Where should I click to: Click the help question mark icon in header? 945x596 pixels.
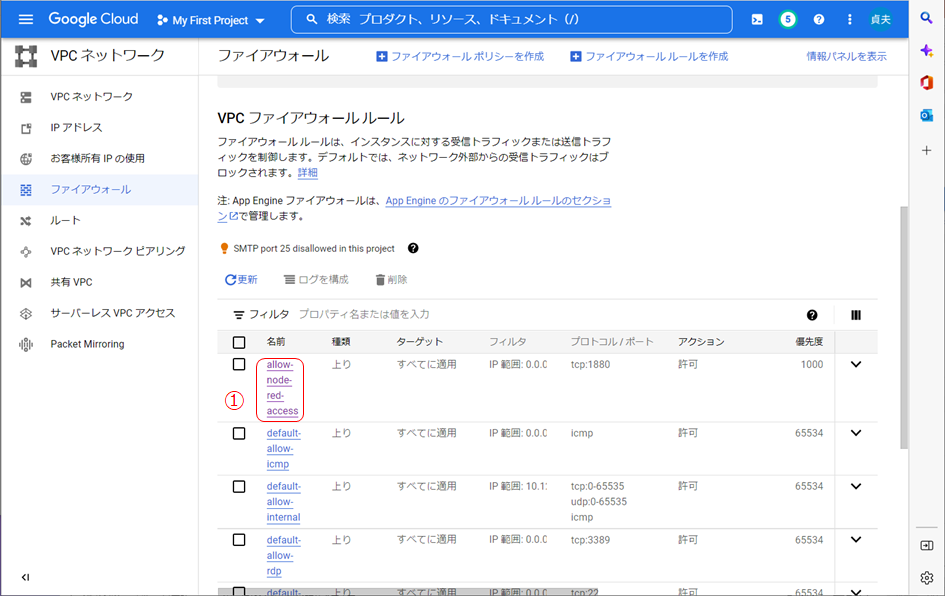[x=819, y=20]
